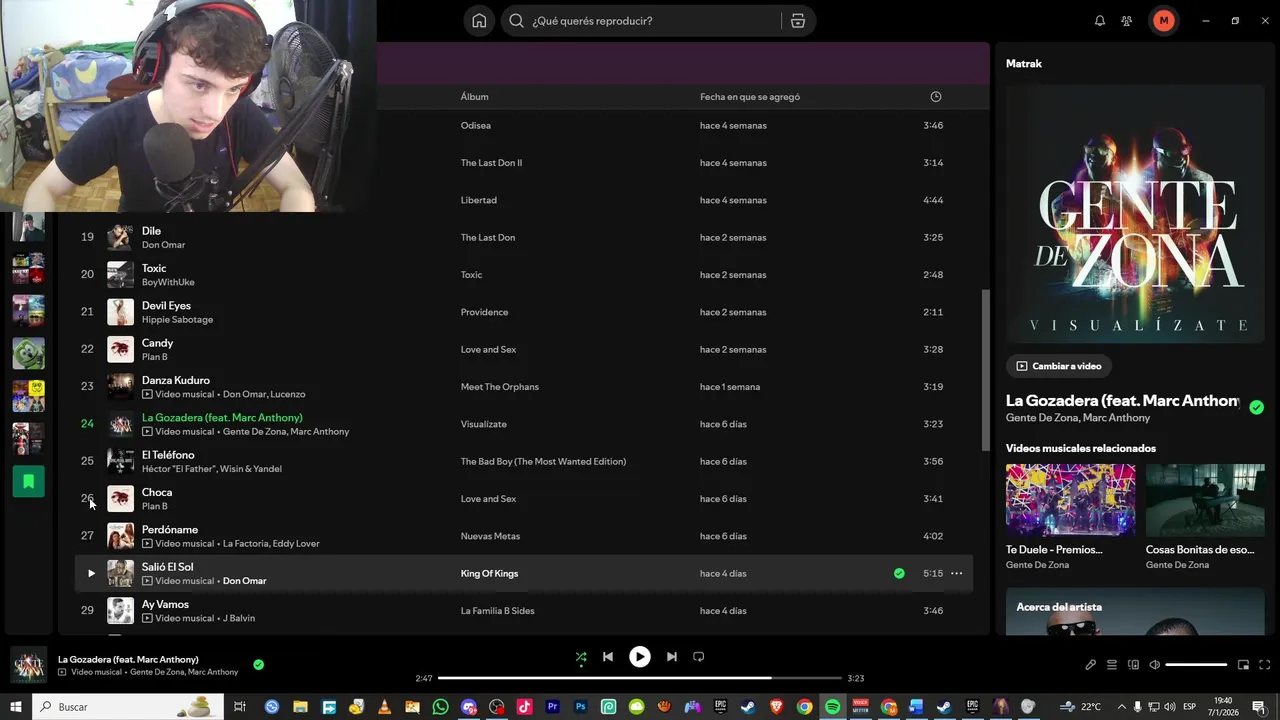
Task: Open Google Chrome next to Spotify in taskbar
Action: tap(804, 707)
